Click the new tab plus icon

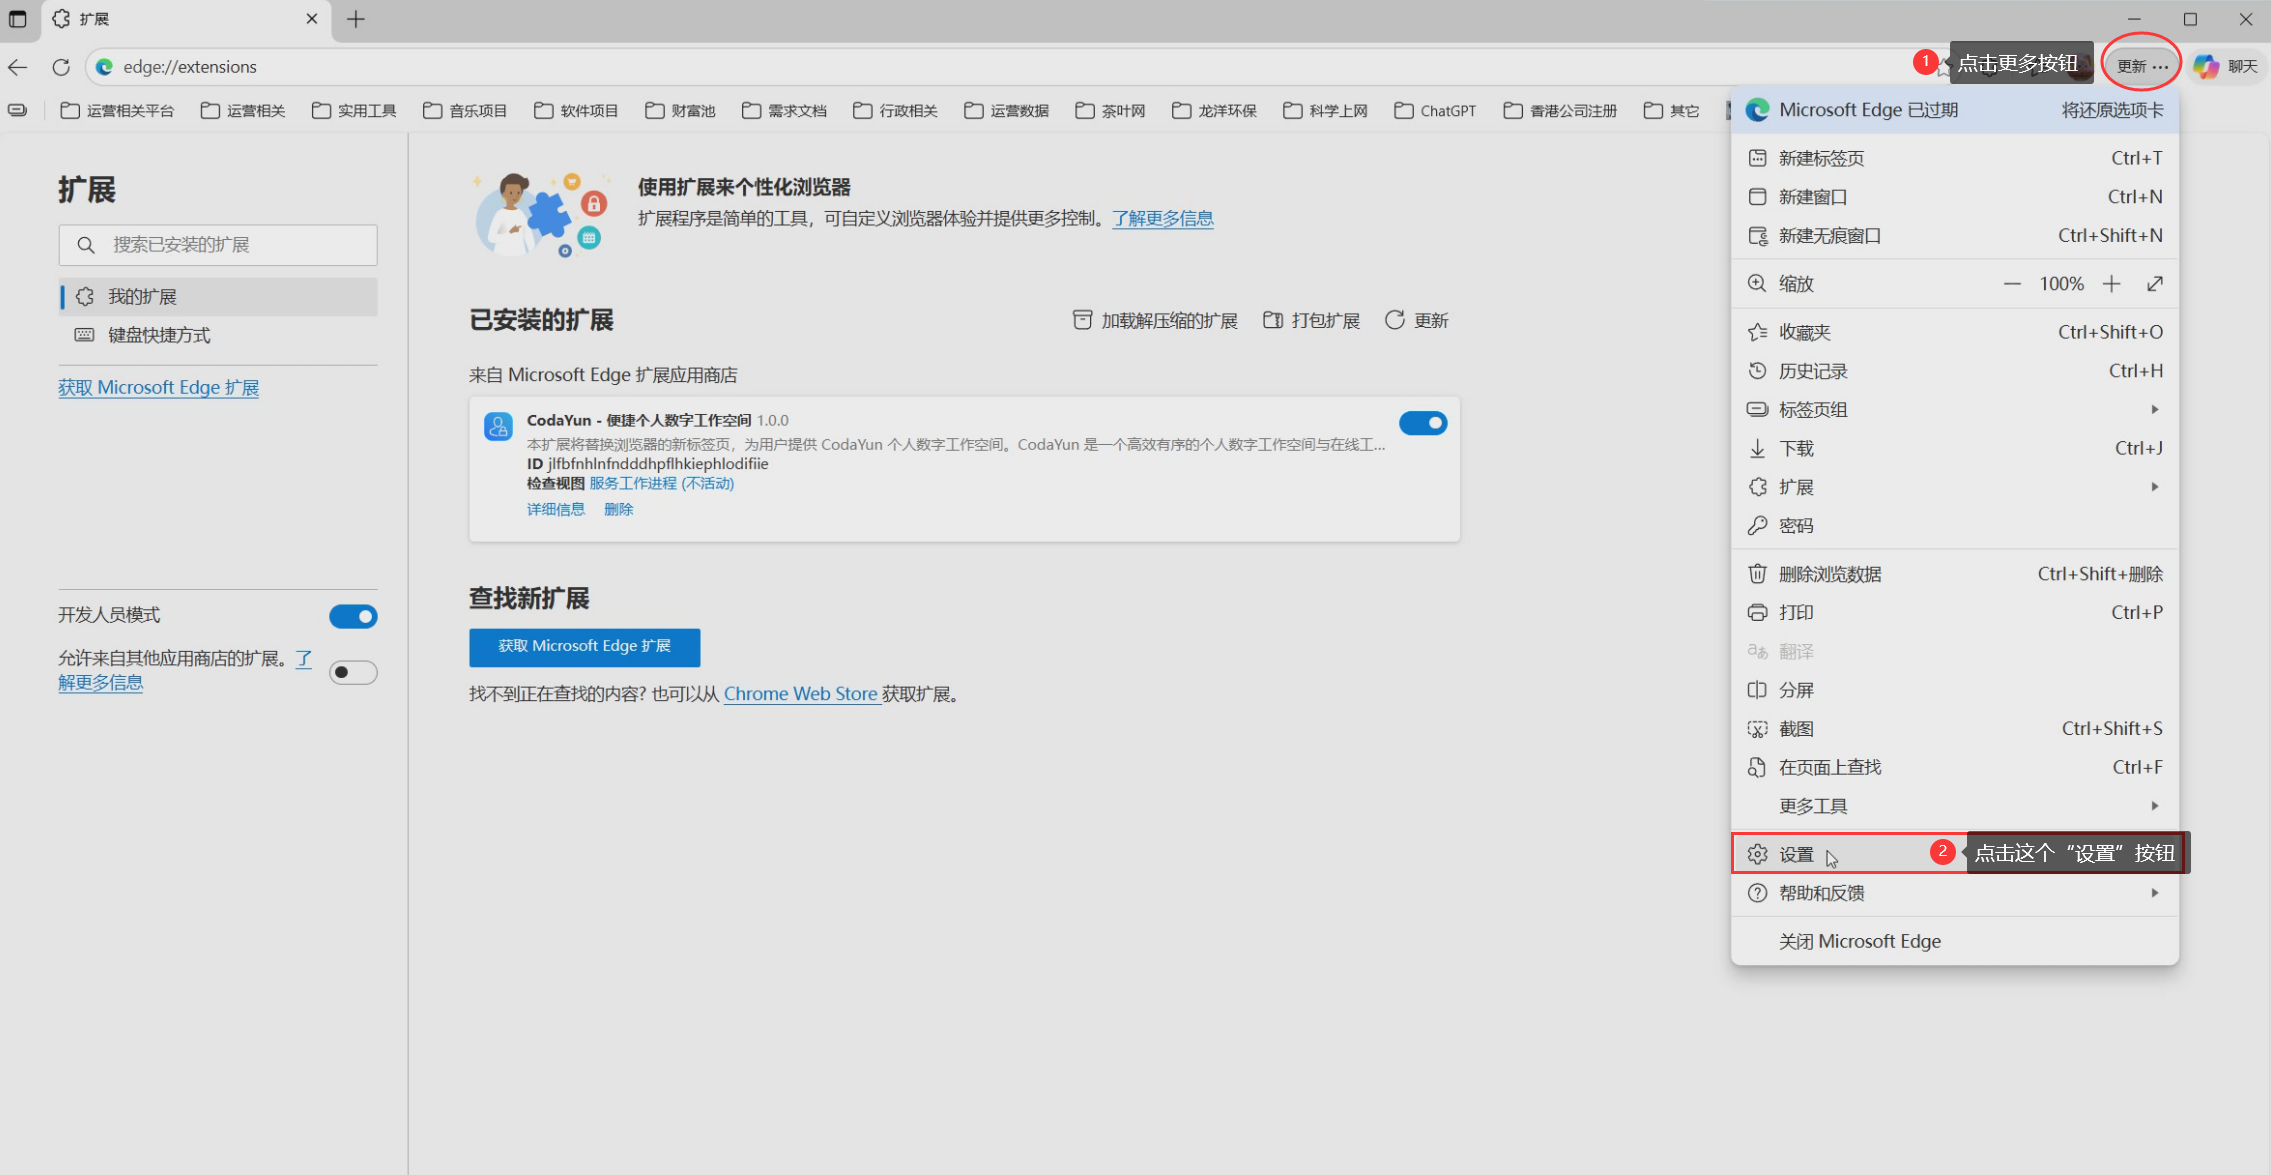click(x=355, y=19)
